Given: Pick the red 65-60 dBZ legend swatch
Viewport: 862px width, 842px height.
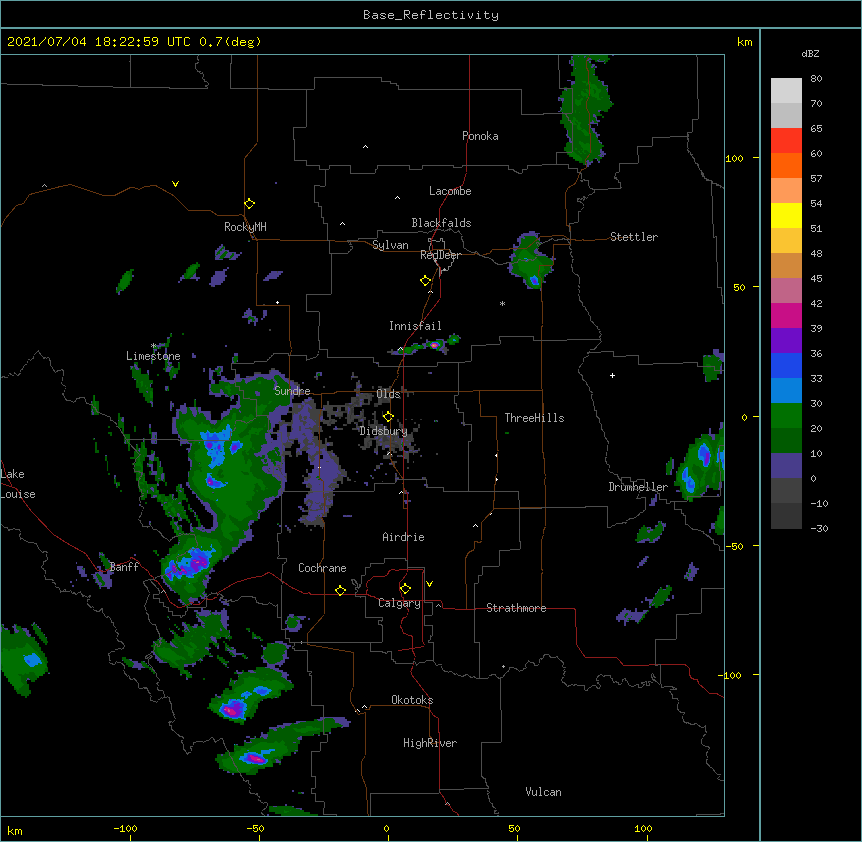Looking at the screenshot, I should click(786, 141).
